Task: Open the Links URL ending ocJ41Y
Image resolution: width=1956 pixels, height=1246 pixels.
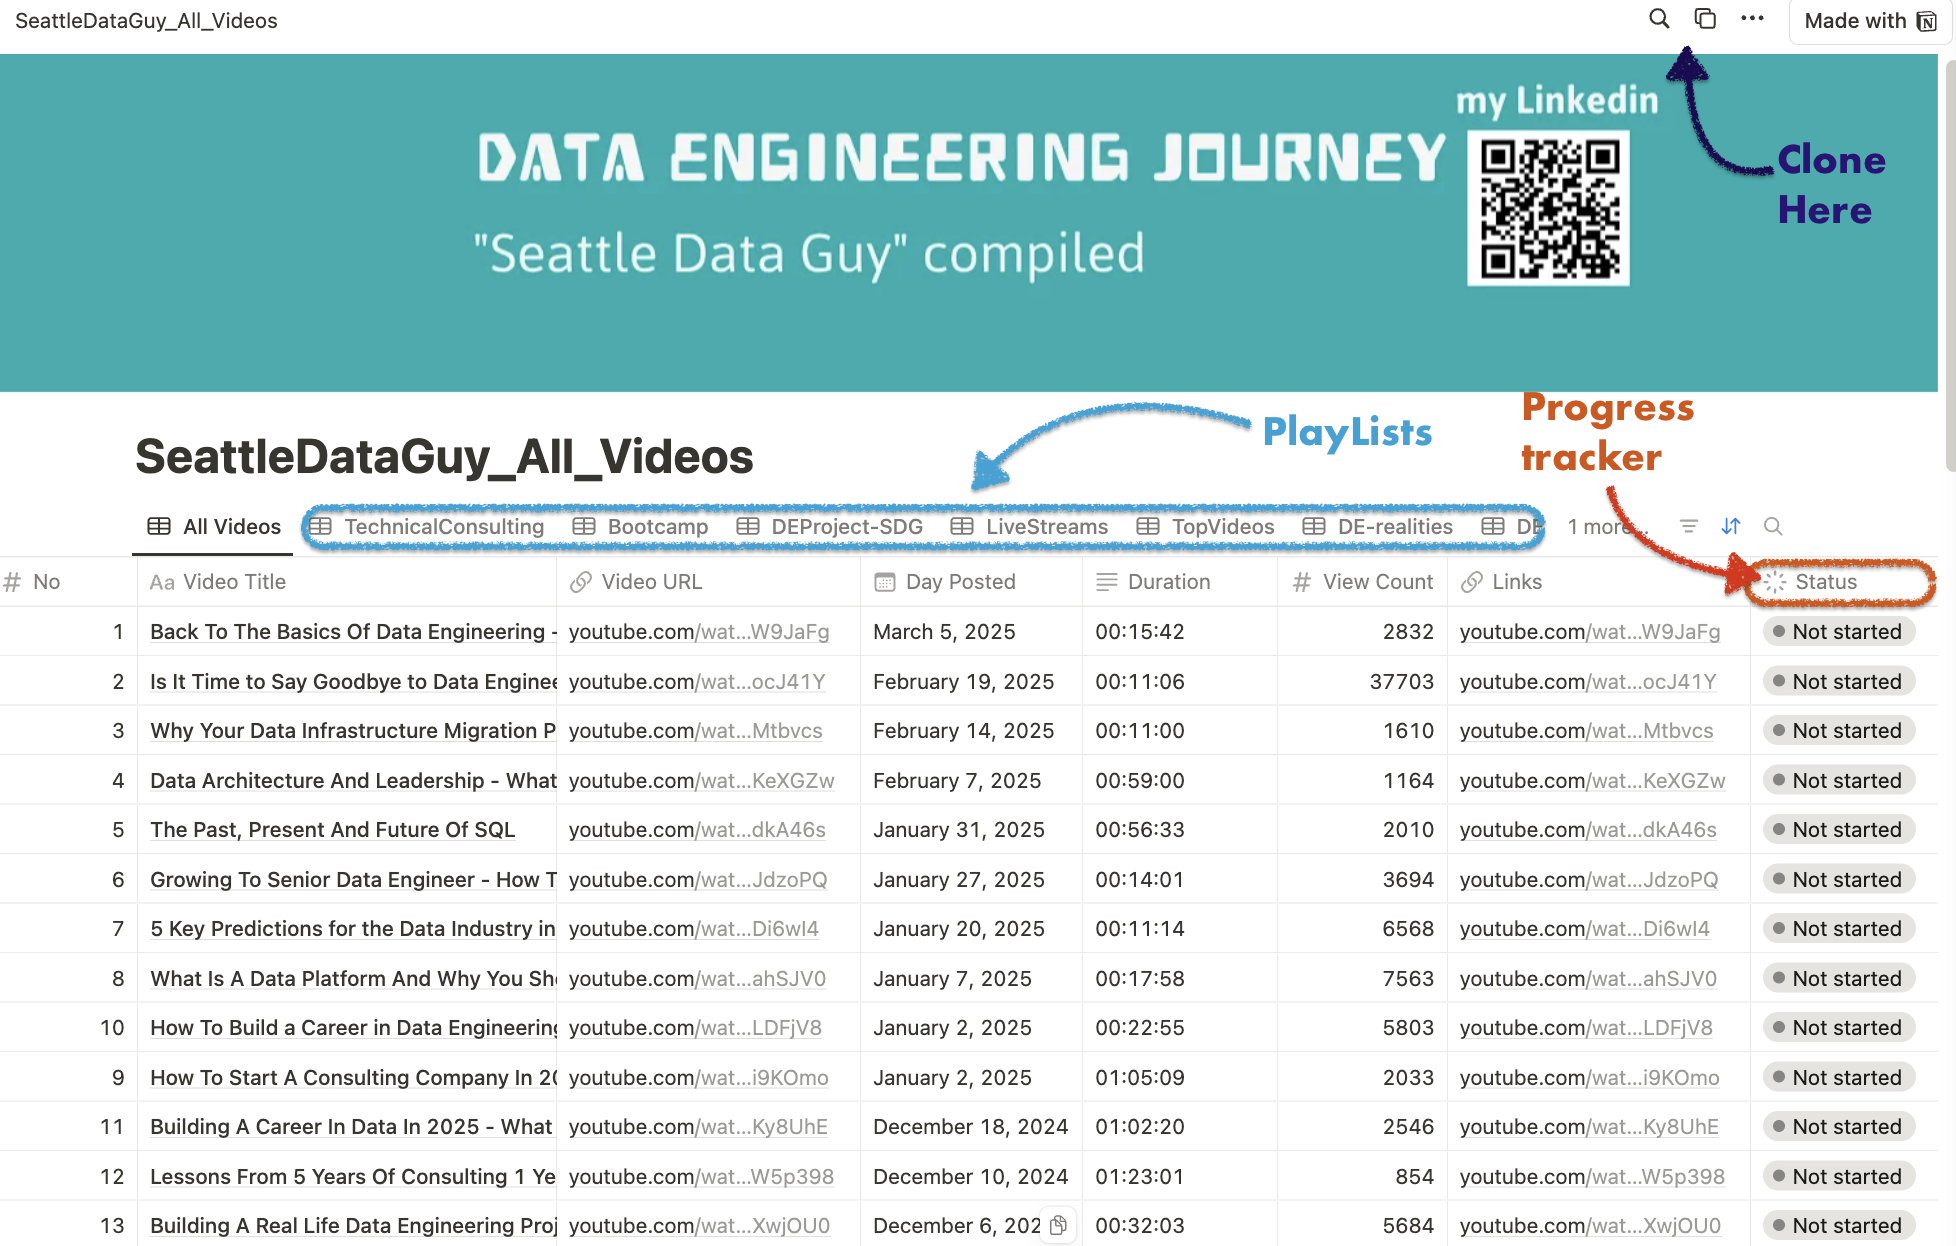Action: pos(1588,682)
